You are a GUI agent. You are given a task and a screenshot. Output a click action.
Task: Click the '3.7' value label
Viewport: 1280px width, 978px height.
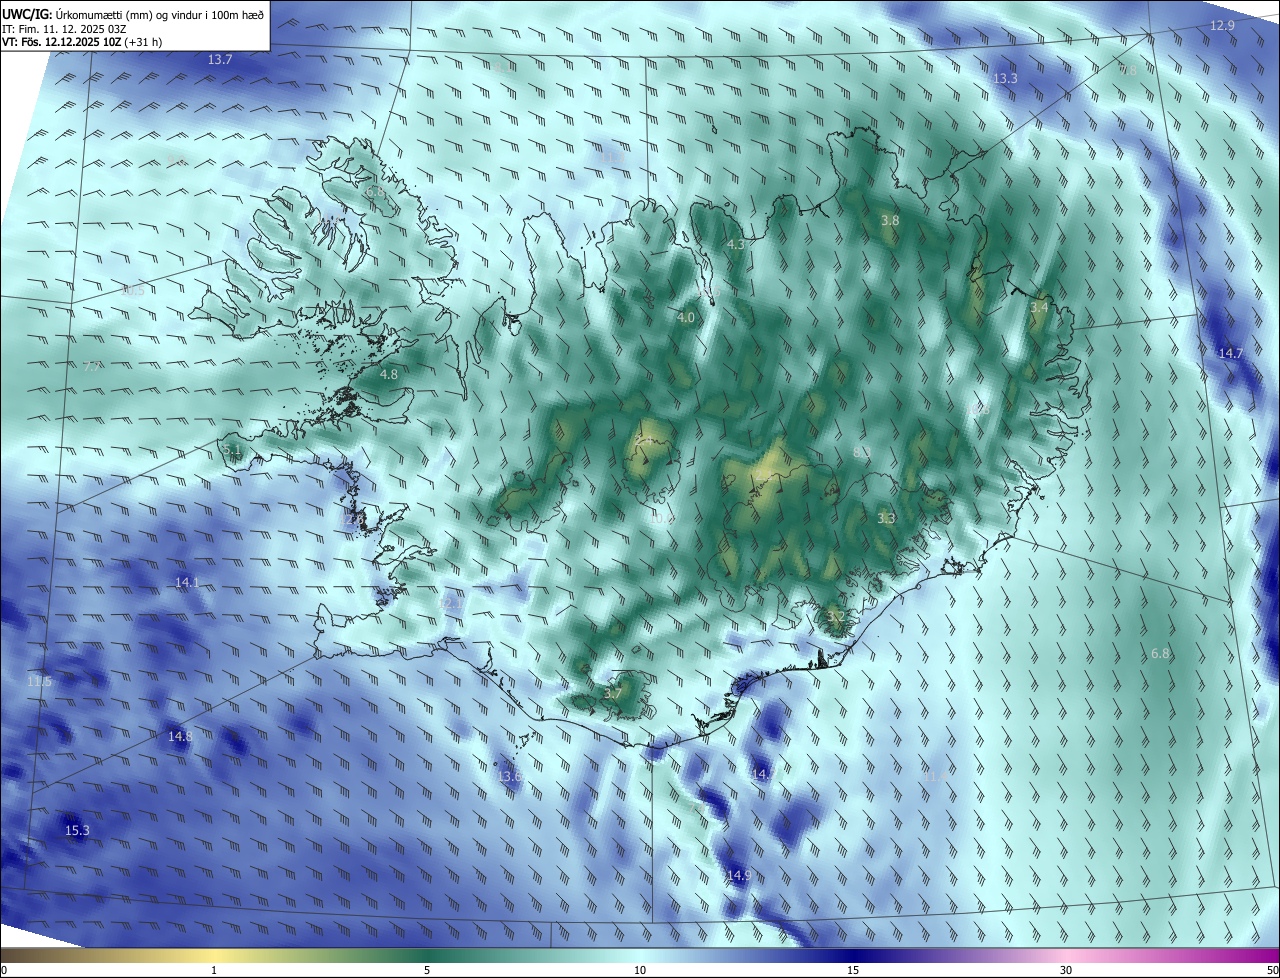coord(613,693)
